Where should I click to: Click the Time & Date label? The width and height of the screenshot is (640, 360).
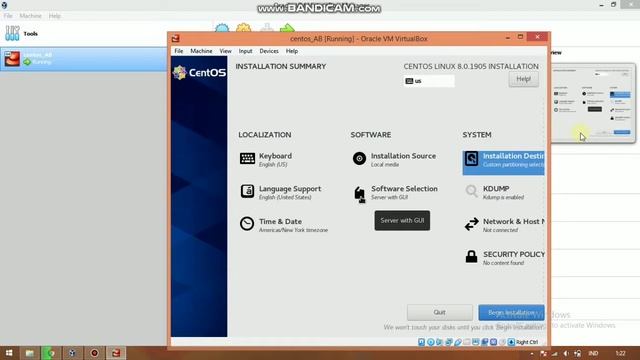(x=280, y=221)
